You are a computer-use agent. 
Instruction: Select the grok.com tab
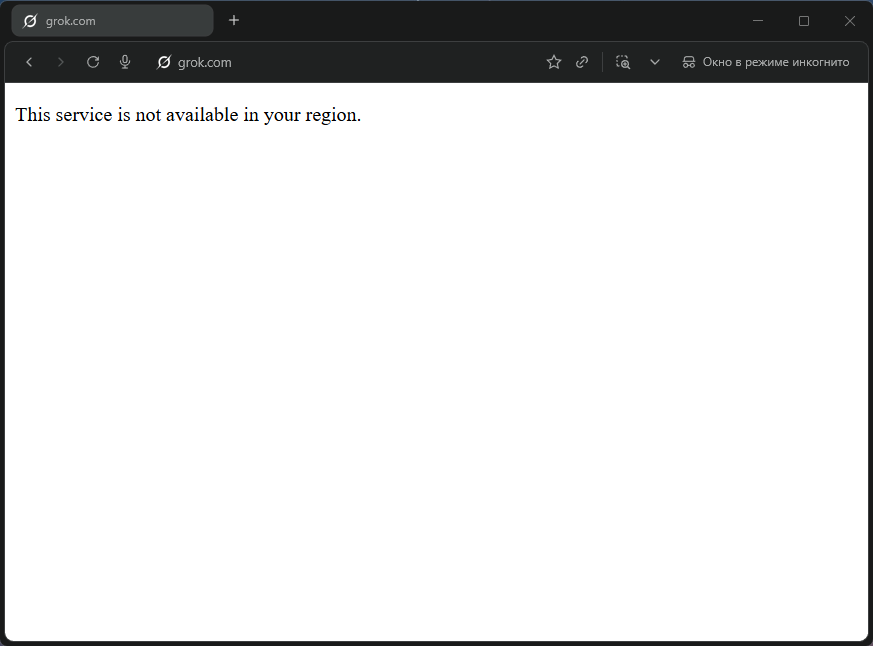[112, 21]
